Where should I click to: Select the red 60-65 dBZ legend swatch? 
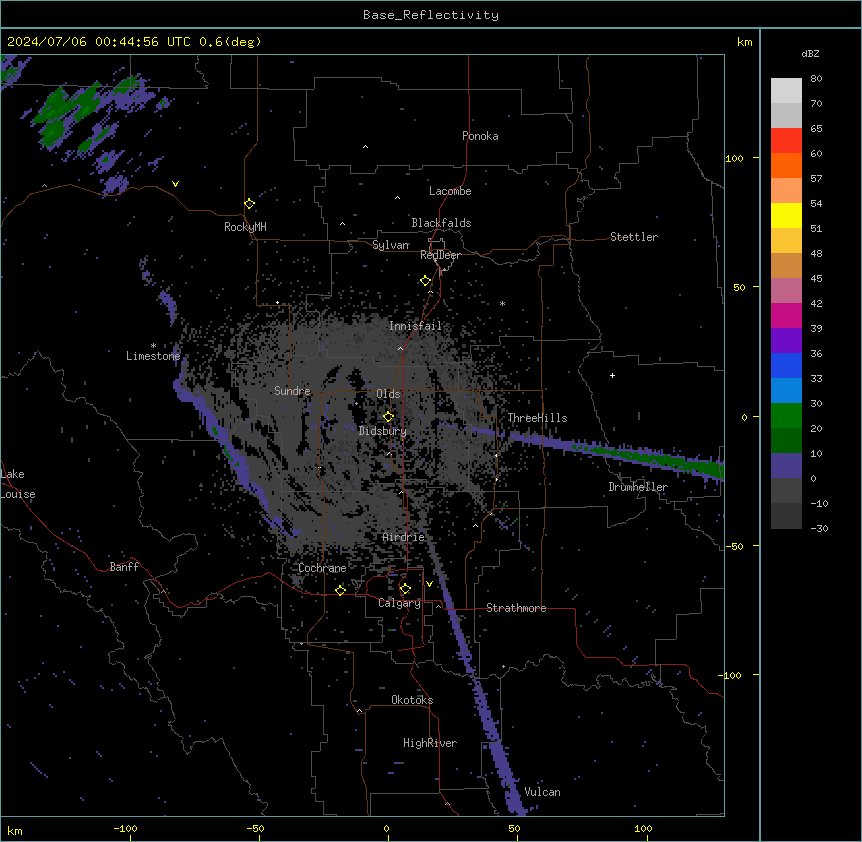coord(786,140)
